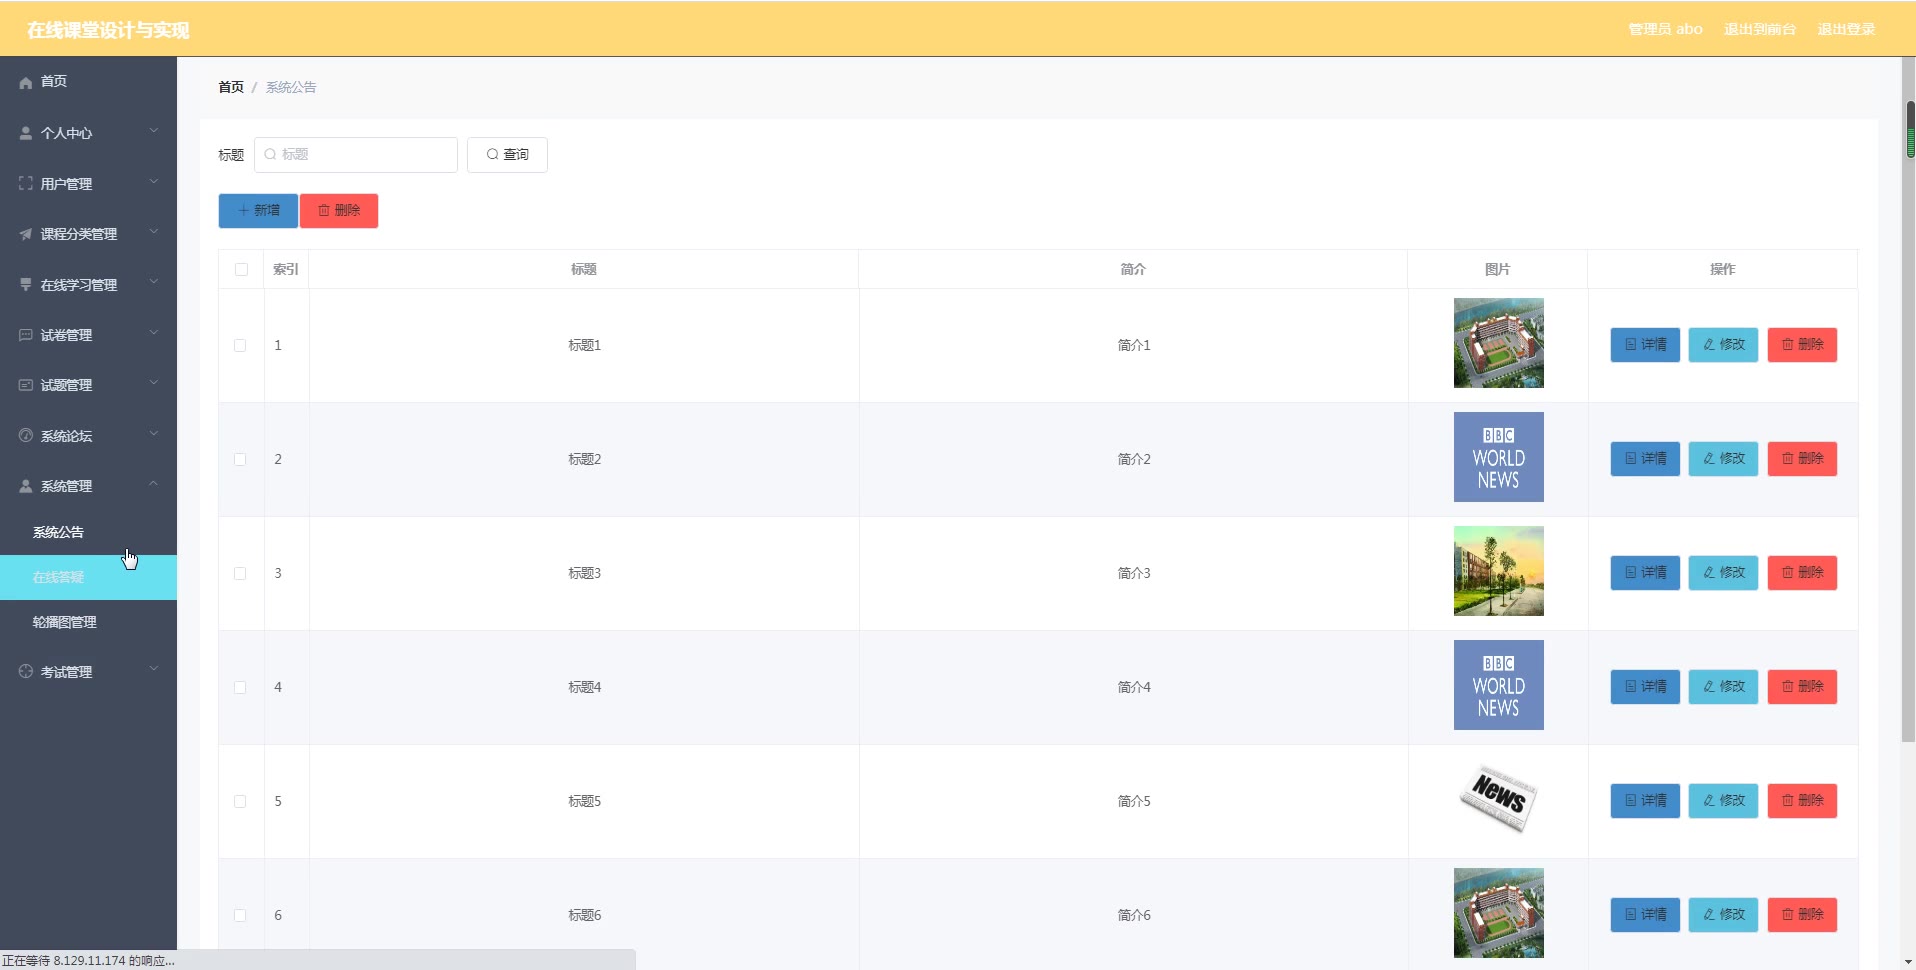Click the 个人中心 person icon
Image resolution: width=1916 pixels, height=970 pixels.
[26, 133]
